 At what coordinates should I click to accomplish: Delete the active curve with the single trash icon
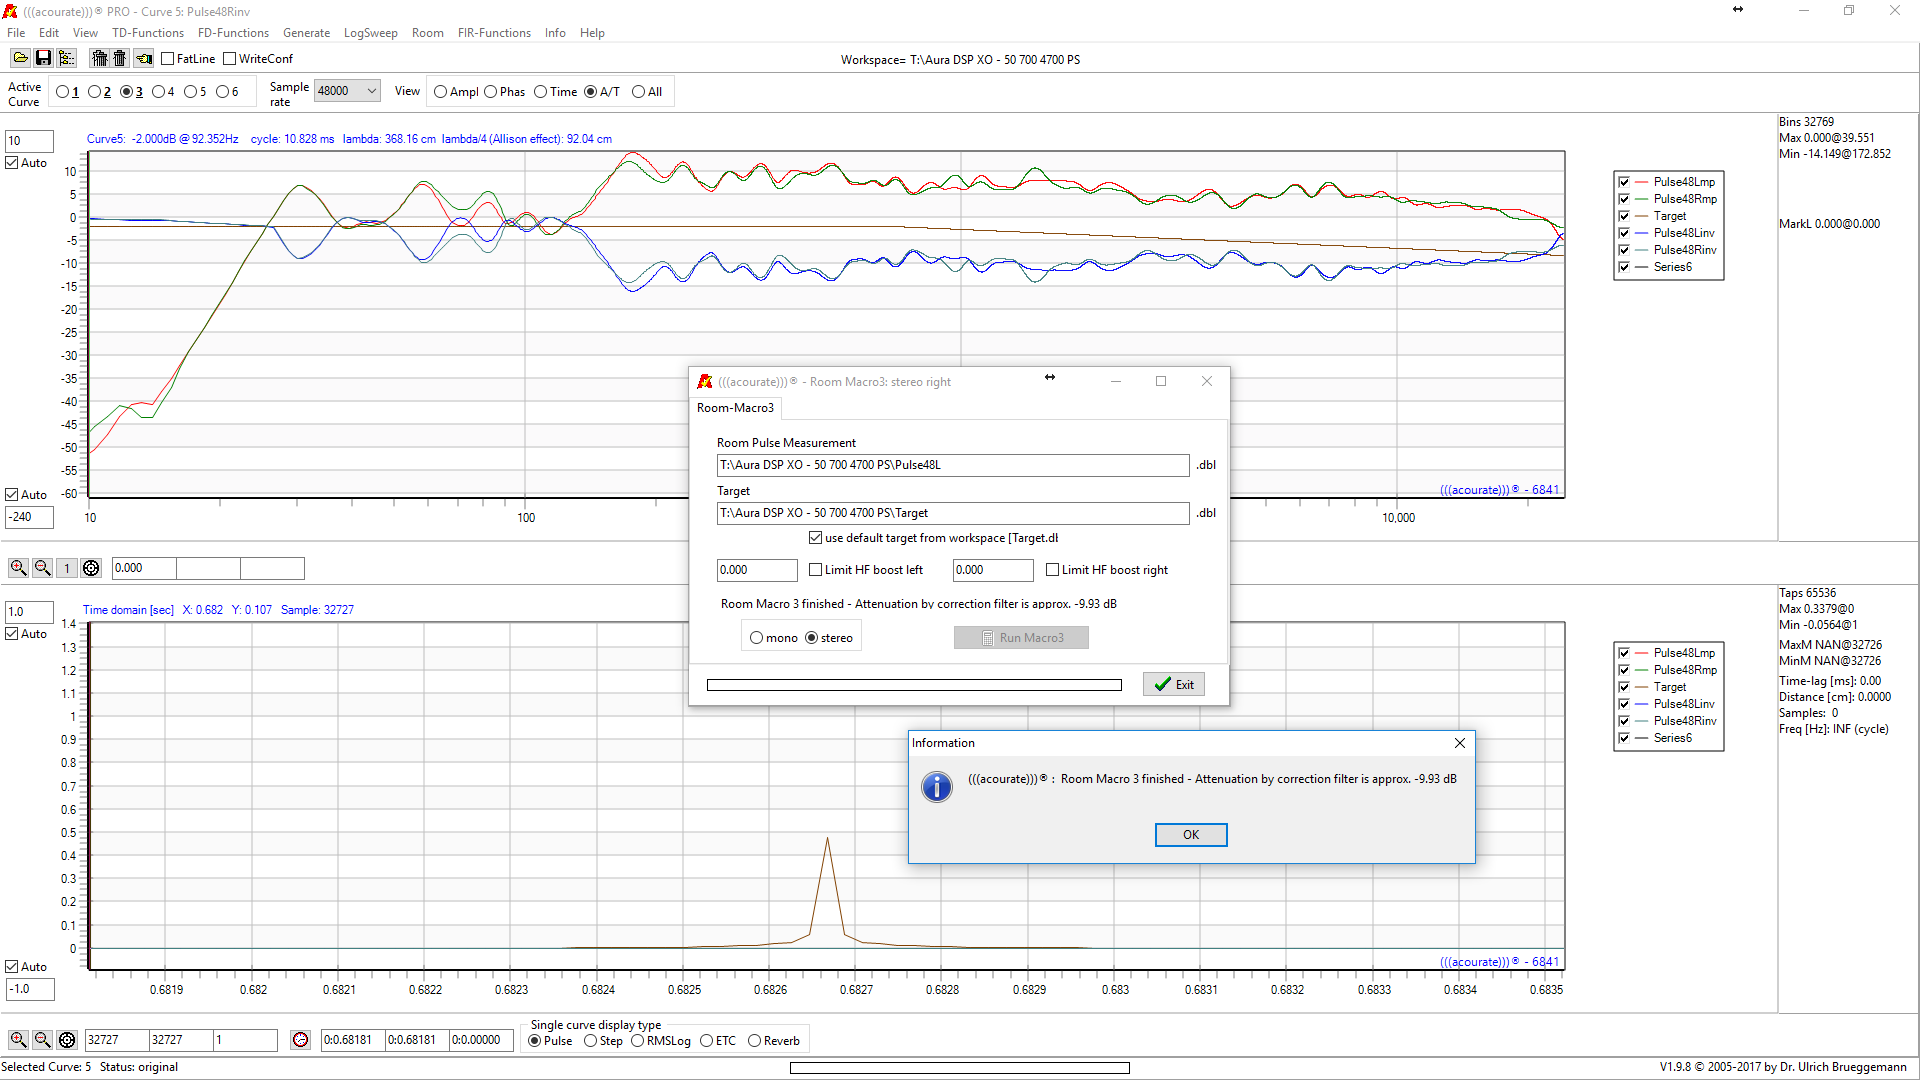coord(120,59)
